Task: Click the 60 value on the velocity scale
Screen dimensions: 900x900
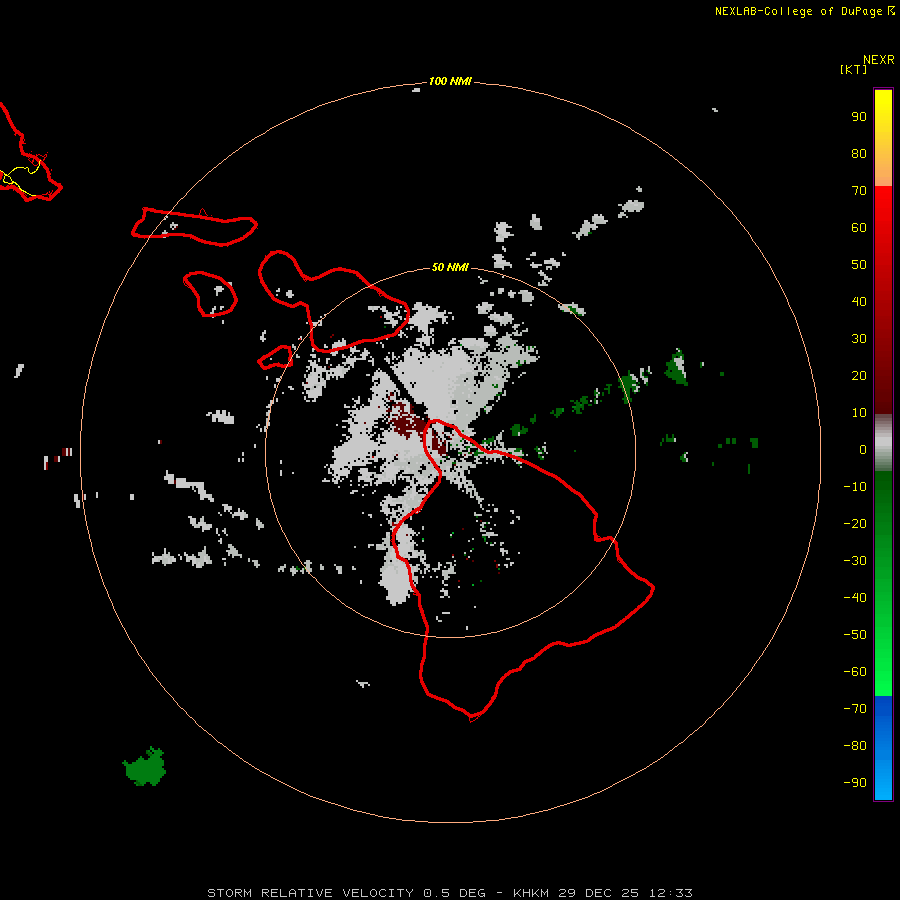Action: (x=859, y=227)
